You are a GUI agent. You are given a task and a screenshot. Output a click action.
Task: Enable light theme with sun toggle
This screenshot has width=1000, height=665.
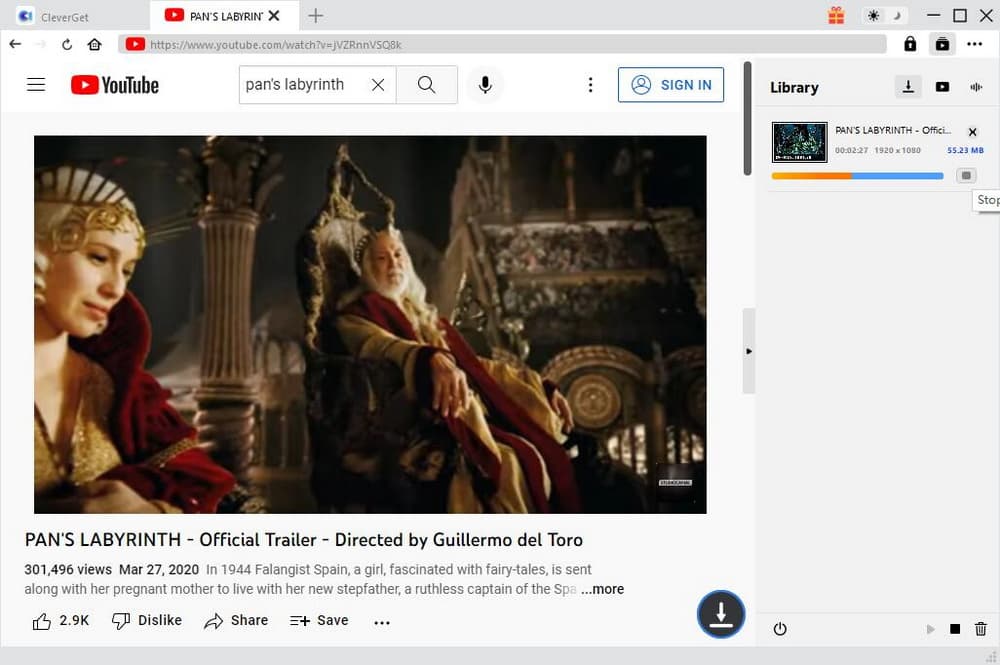coord(873,16)
